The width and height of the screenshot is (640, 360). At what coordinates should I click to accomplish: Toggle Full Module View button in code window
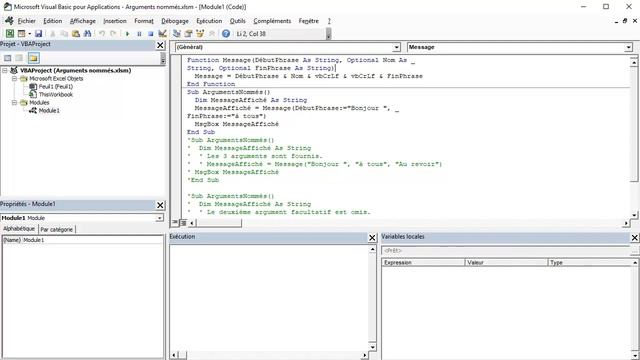tap(183, 222)
